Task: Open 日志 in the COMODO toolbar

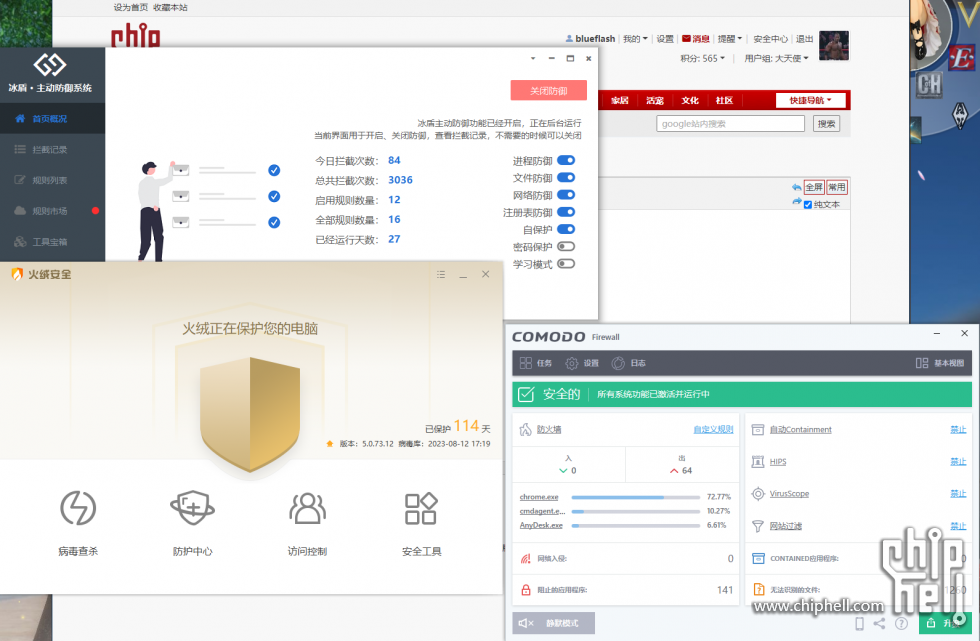Action: coord(629,363)
